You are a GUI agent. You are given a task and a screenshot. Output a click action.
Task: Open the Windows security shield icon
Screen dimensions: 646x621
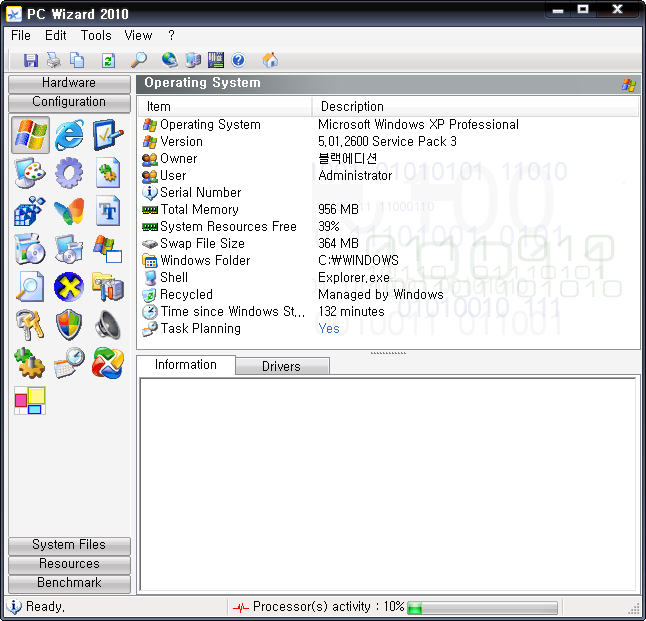point(69,325)
